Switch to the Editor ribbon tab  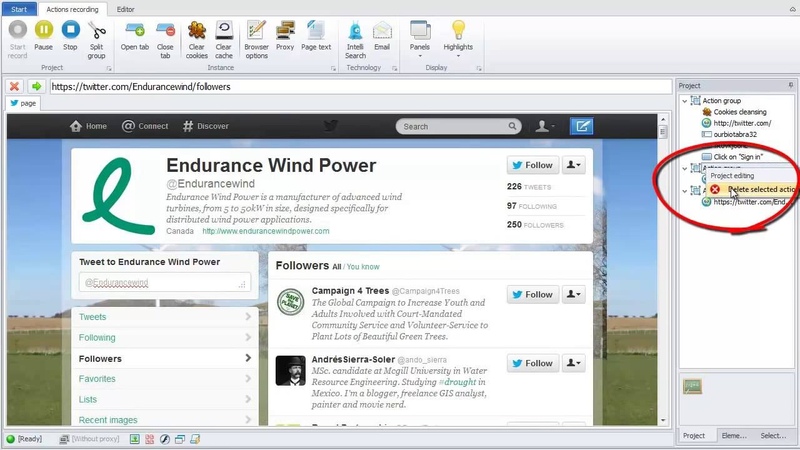pyautogui.click(x=125, y=8)
